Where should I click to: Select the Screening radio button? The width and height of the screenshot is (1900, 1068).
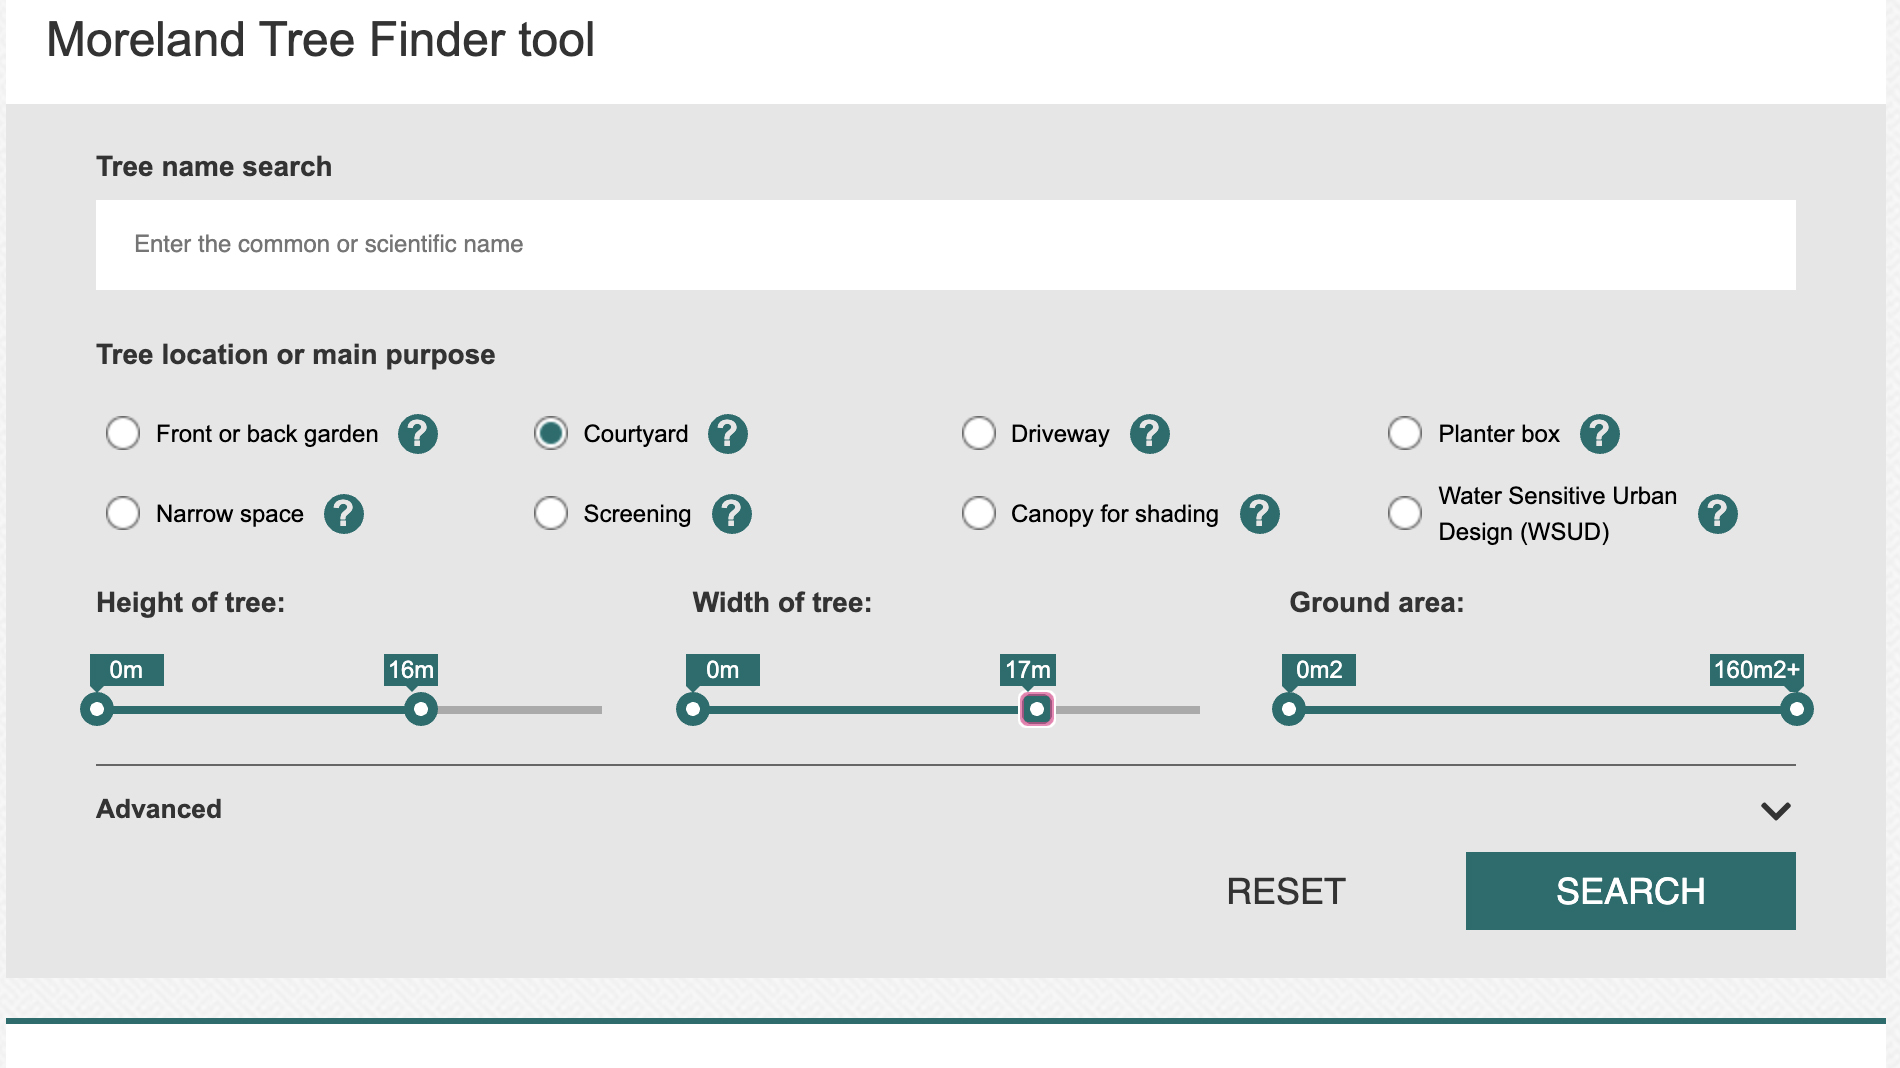551,513
